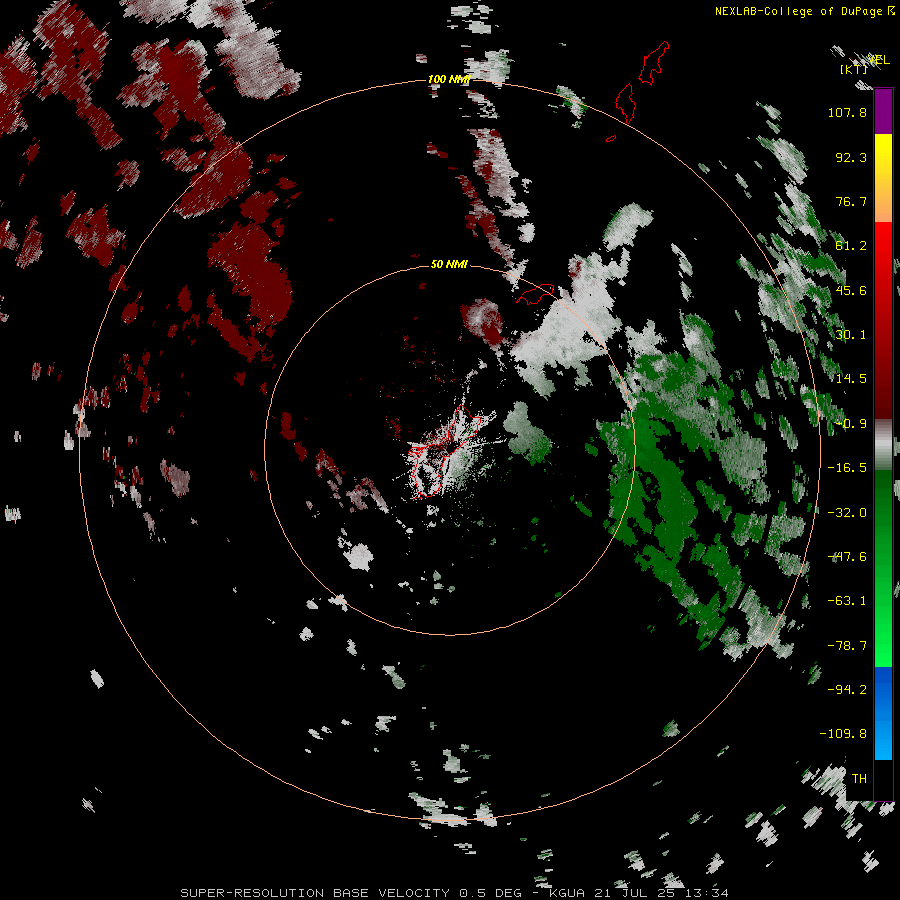Click the 50 NMI range ring label
900x900 pixels.
click(449, 264)
